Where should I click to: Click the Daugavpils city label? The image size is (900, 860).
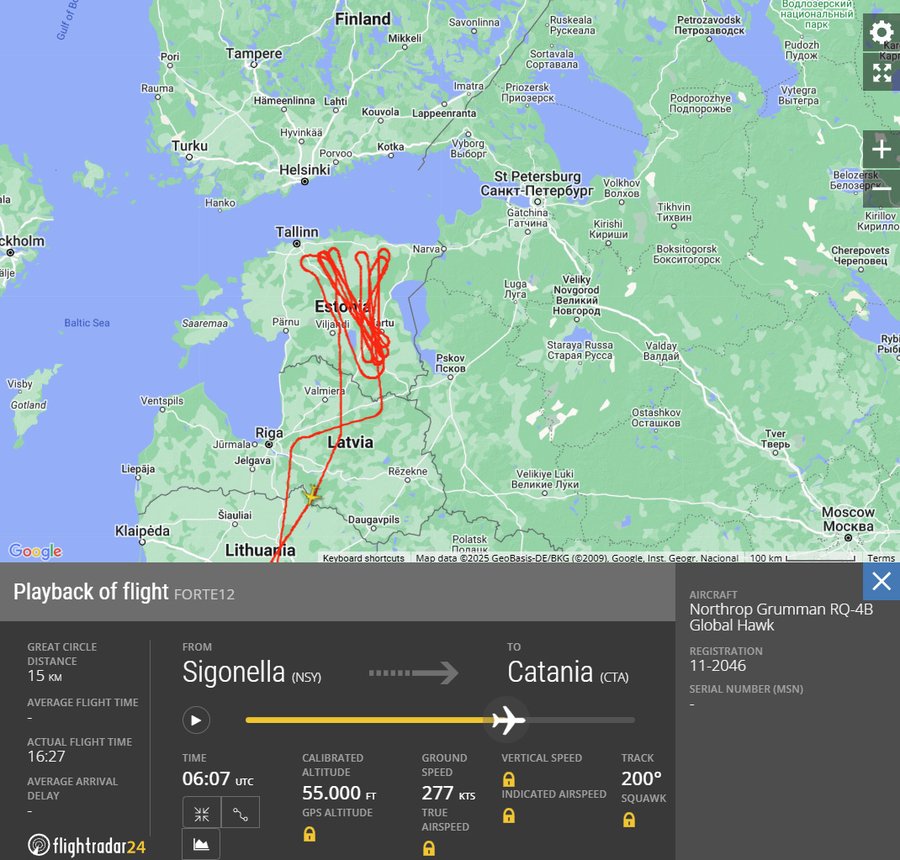(x=374, y=520)
